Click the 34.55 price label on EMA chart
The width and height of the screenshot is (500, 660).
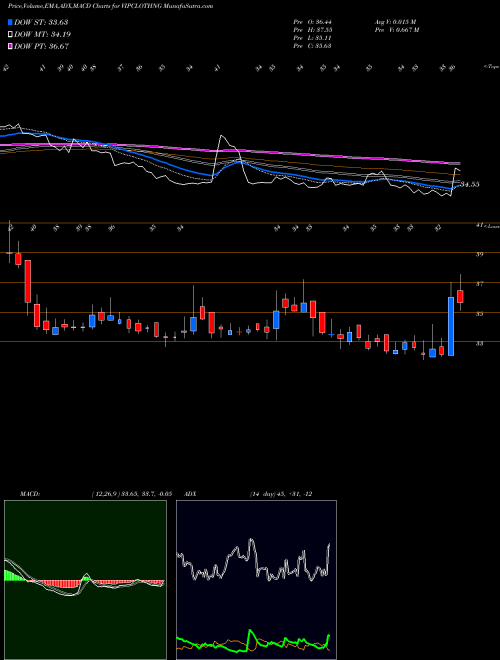point(470,184)
